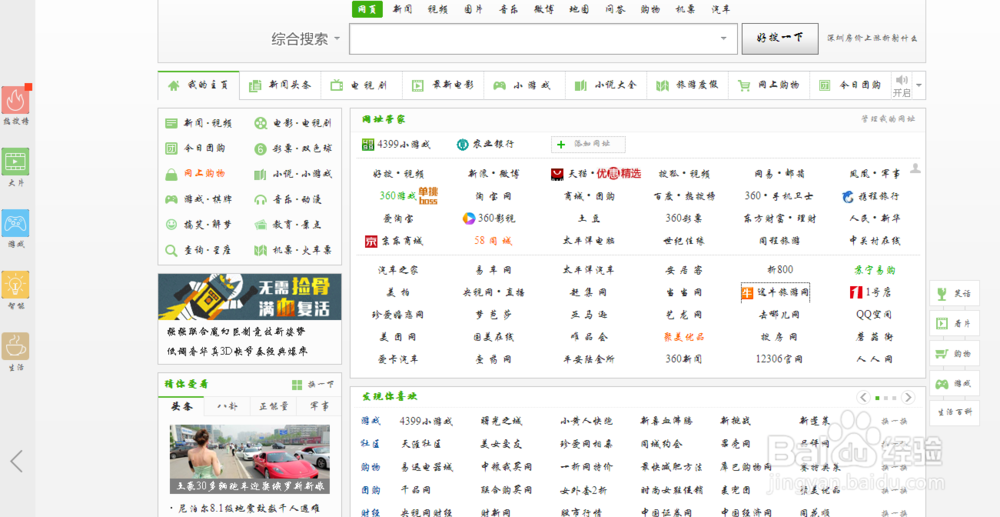Click the 农业银行 logo icon
This screenshot has height=517, width=1000.
(462, 145)
